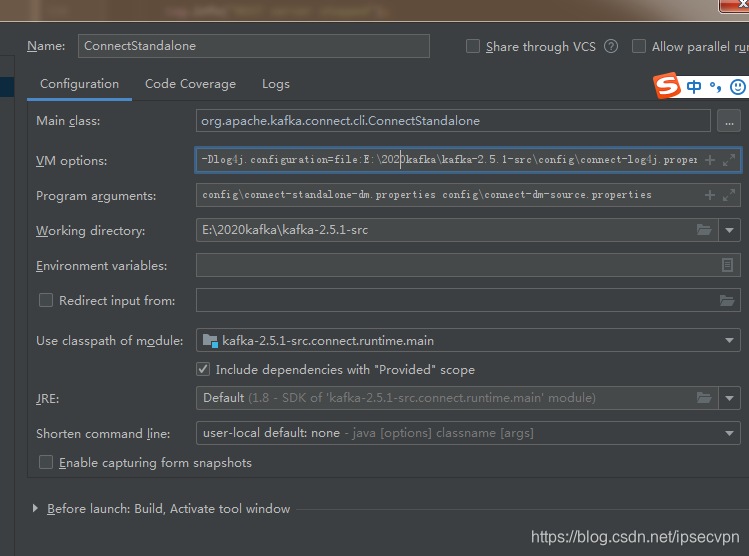
Task: Expand the VM options field editor
Action: click(x=728, y=160)
